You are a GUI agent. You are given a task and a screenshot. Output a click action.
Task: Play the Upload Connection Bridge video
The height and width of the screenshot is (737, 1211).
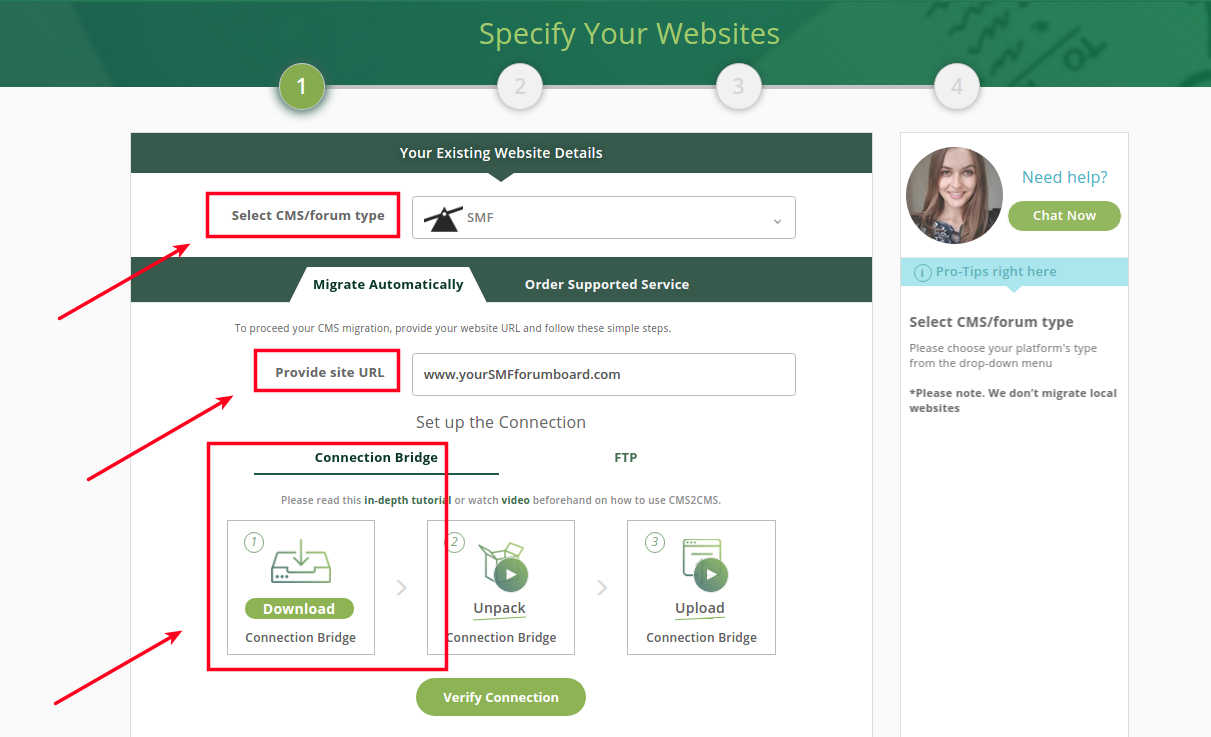[x=712, y=574]
